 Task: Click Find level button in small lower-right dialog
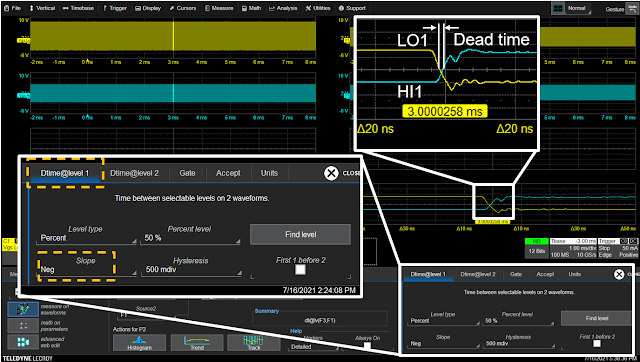tap(597, 318)
